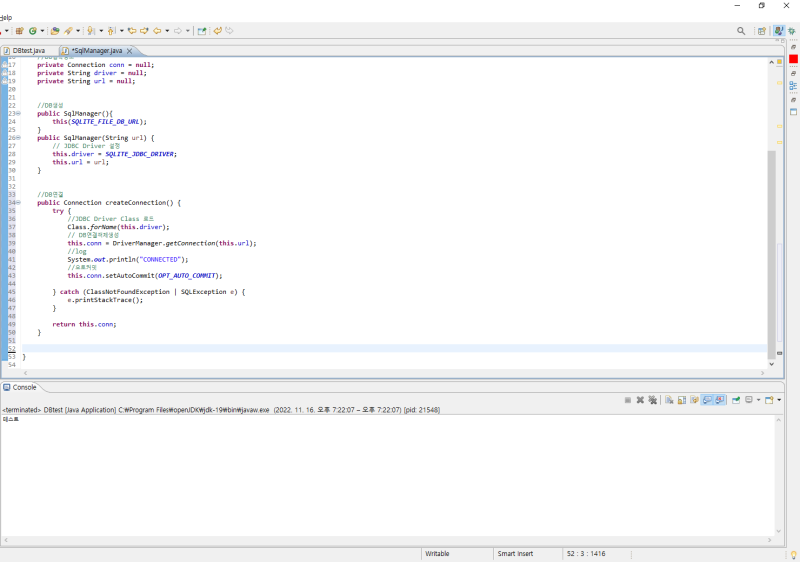Jump to next edit location arrow

point(144,31)
